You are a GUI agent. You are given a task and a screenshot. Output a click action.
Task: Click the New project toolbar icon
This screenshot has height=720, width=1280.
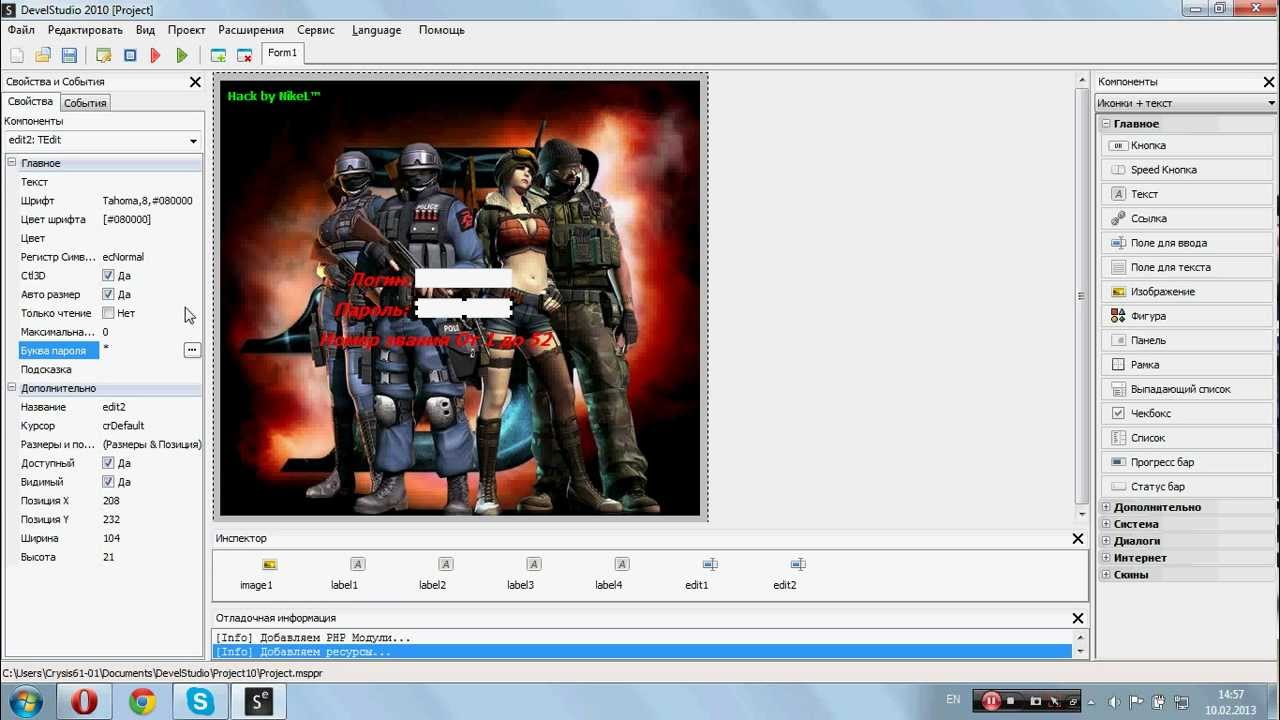[17, 55]
